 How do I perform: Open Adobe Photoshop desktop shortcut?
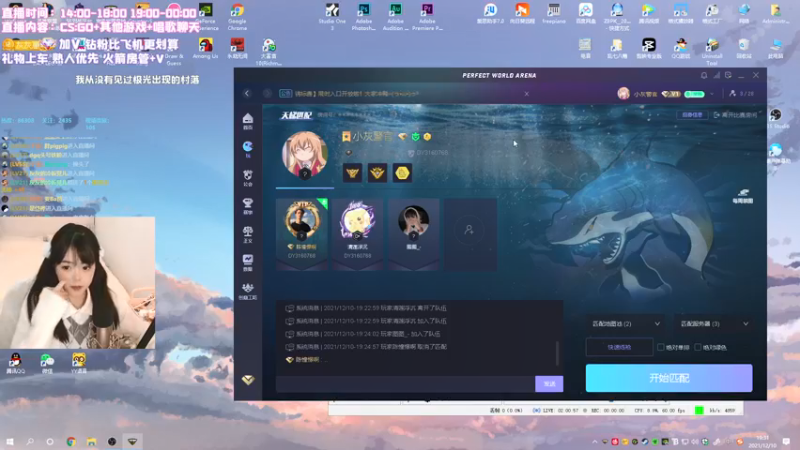point(363,17)
